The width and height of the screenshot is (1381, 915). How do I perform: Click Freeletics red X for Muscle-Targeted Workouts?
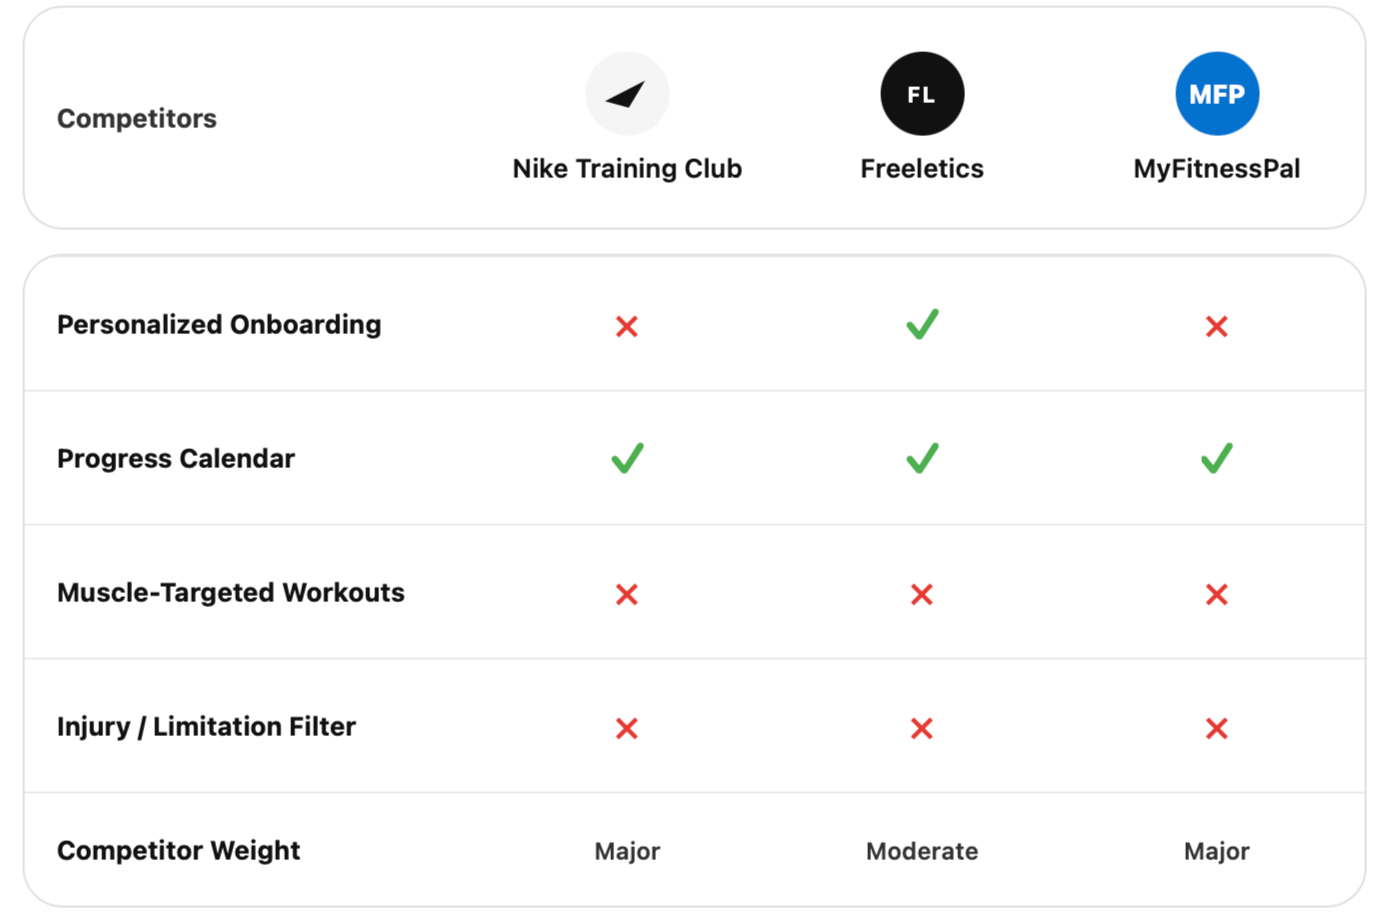[922, 594]
